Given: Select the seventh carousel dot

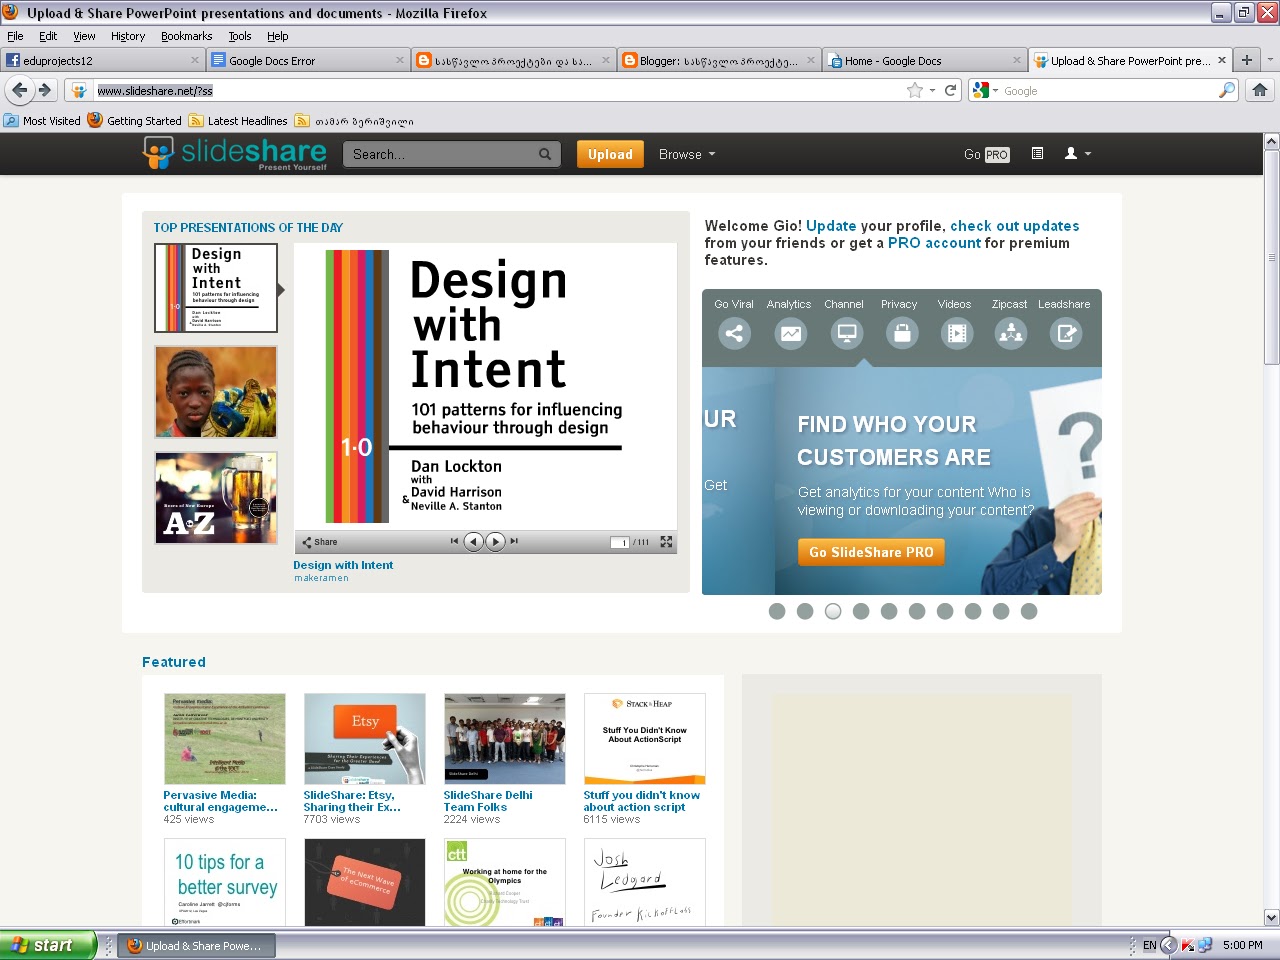Looking at the screenshot, I should click(x=945, y=611).
